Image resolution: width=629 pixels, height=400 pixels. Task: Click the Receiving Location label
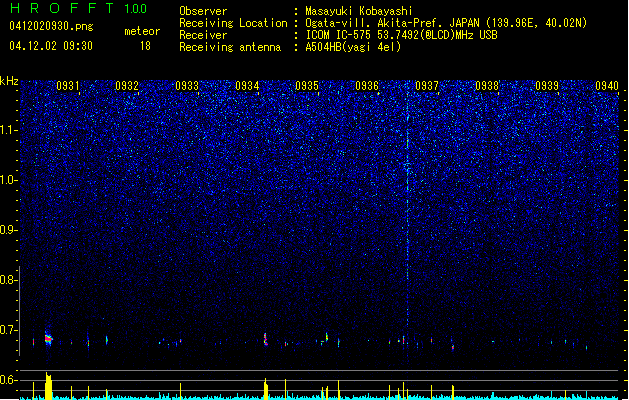(233, 23)
